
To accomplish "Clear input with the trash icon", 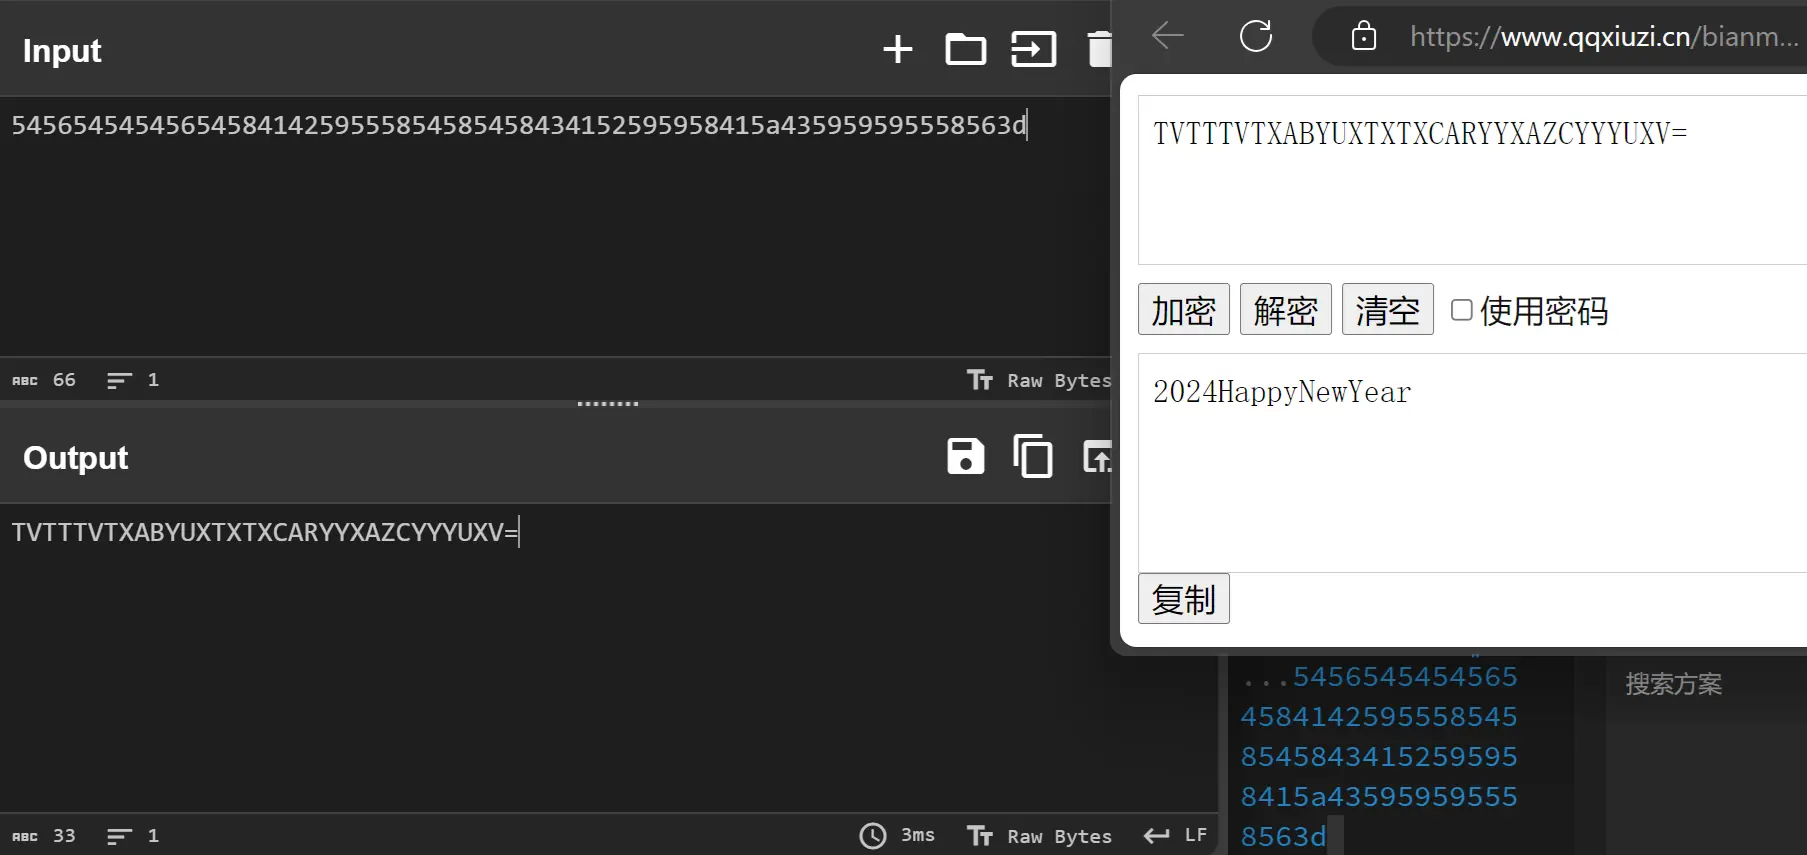I will coord(1099,49).
